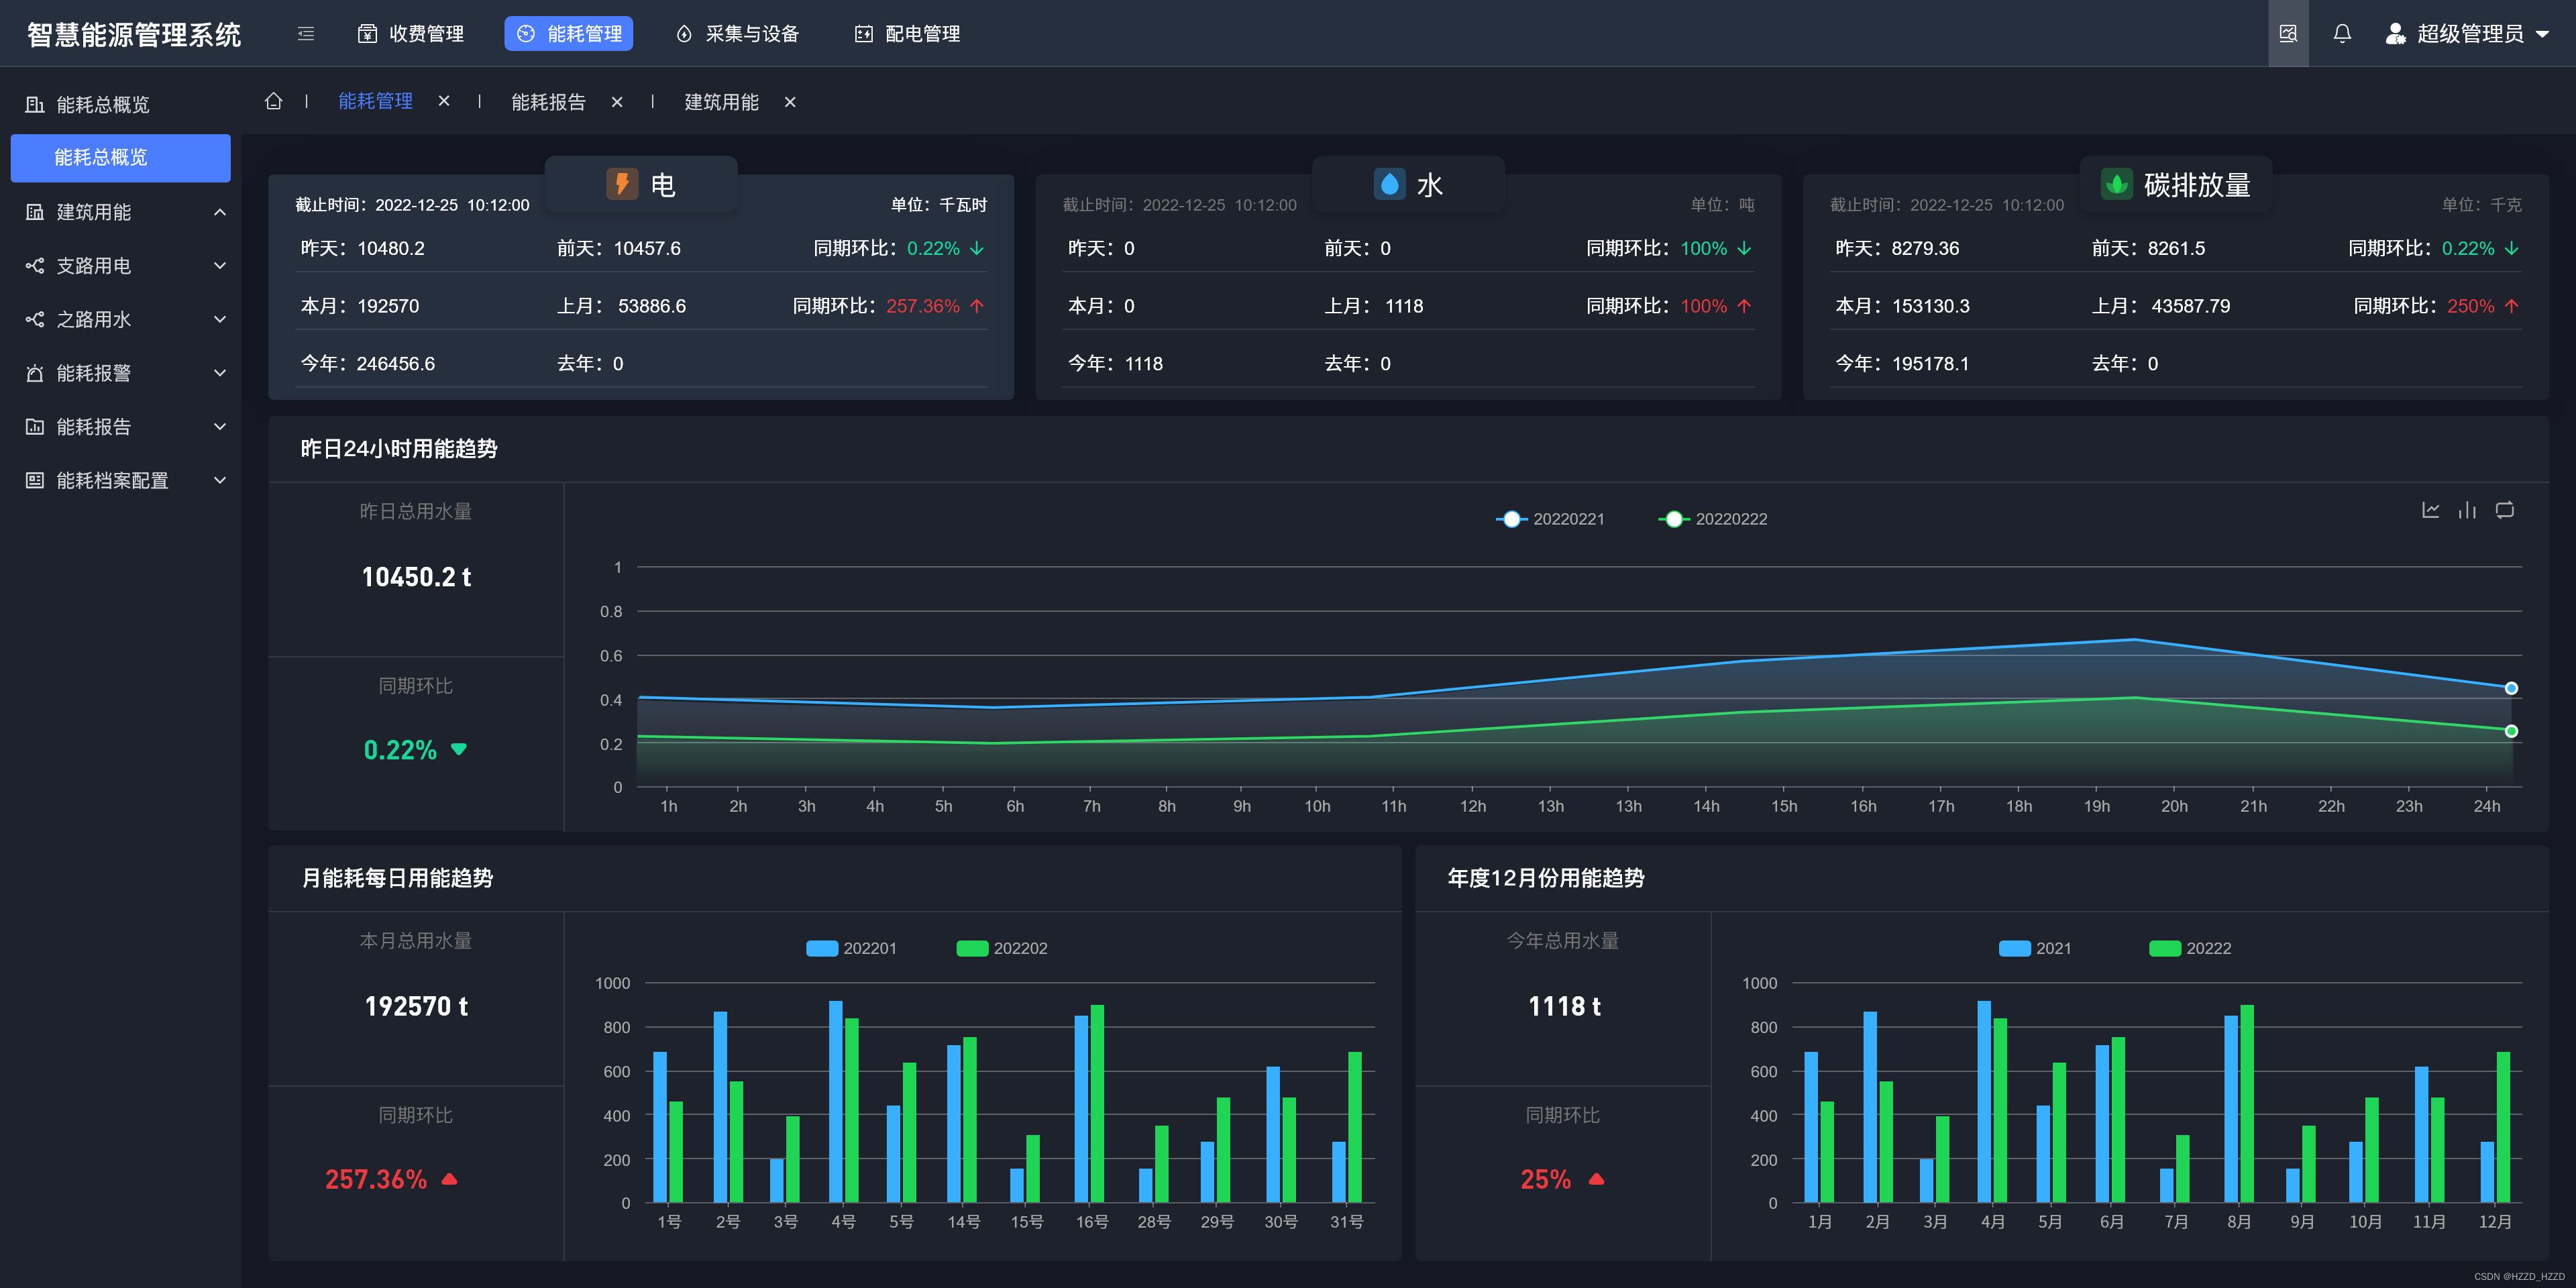The height and width of the screenshot is (1288, 2576).
Task: Switch chart to line view icon
Action: pyautogui.click(x=2430, y=510)
